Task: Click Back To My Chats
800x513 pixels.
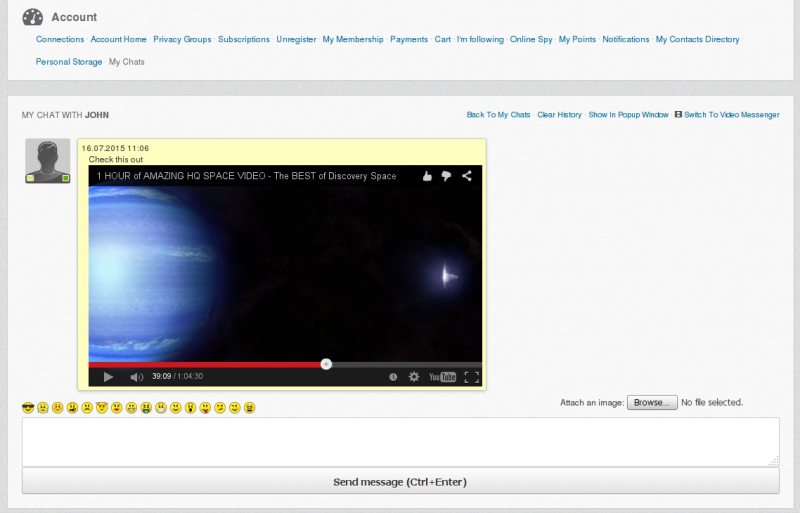Action: pyautogui.click(x=498, y=115)
